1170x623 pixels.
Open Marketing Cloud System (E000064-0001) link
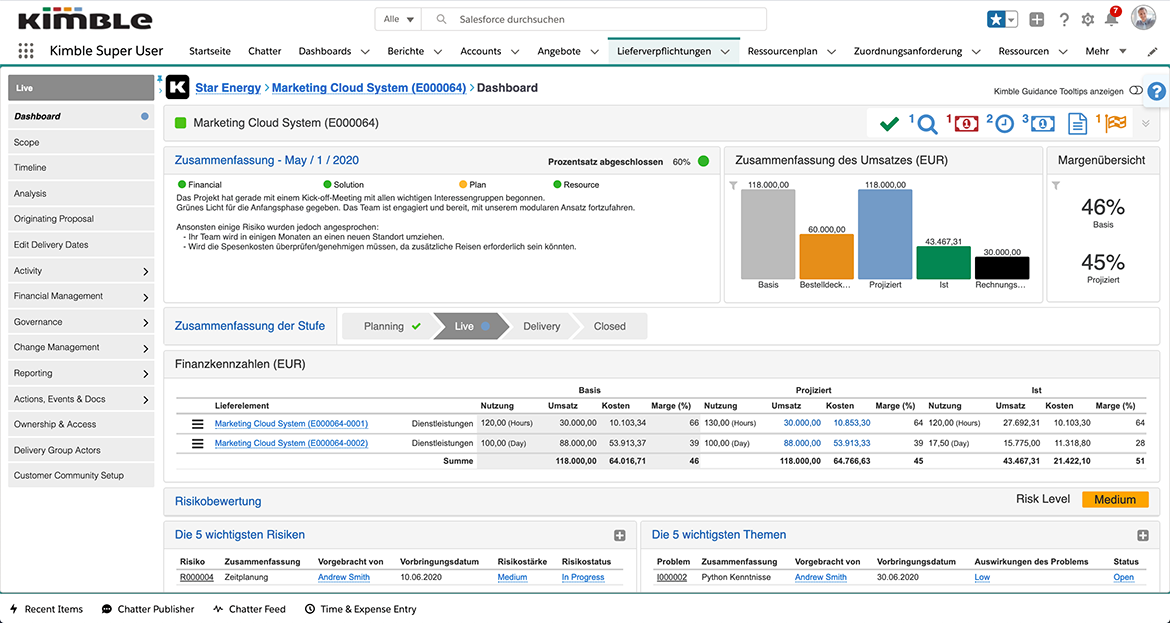point(291,424)
